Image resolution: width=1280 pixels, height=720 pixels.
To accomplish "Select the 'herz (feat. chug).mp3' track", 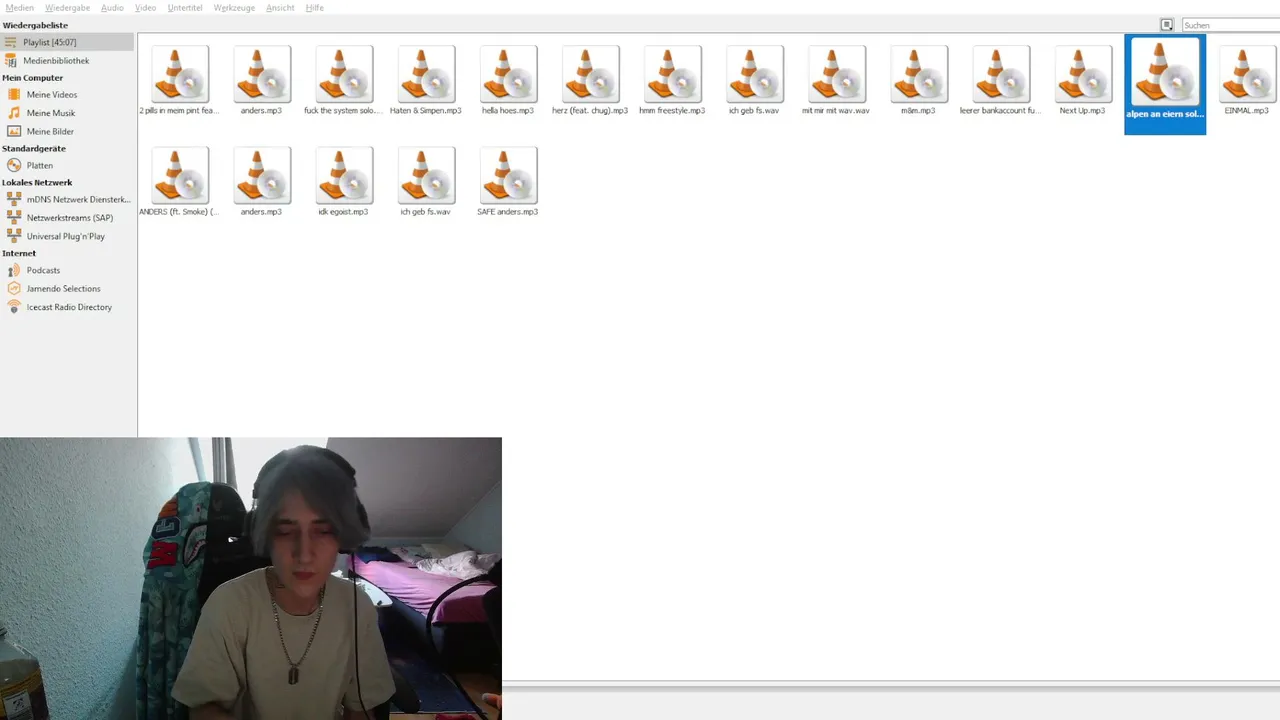I will pos(590,80).
